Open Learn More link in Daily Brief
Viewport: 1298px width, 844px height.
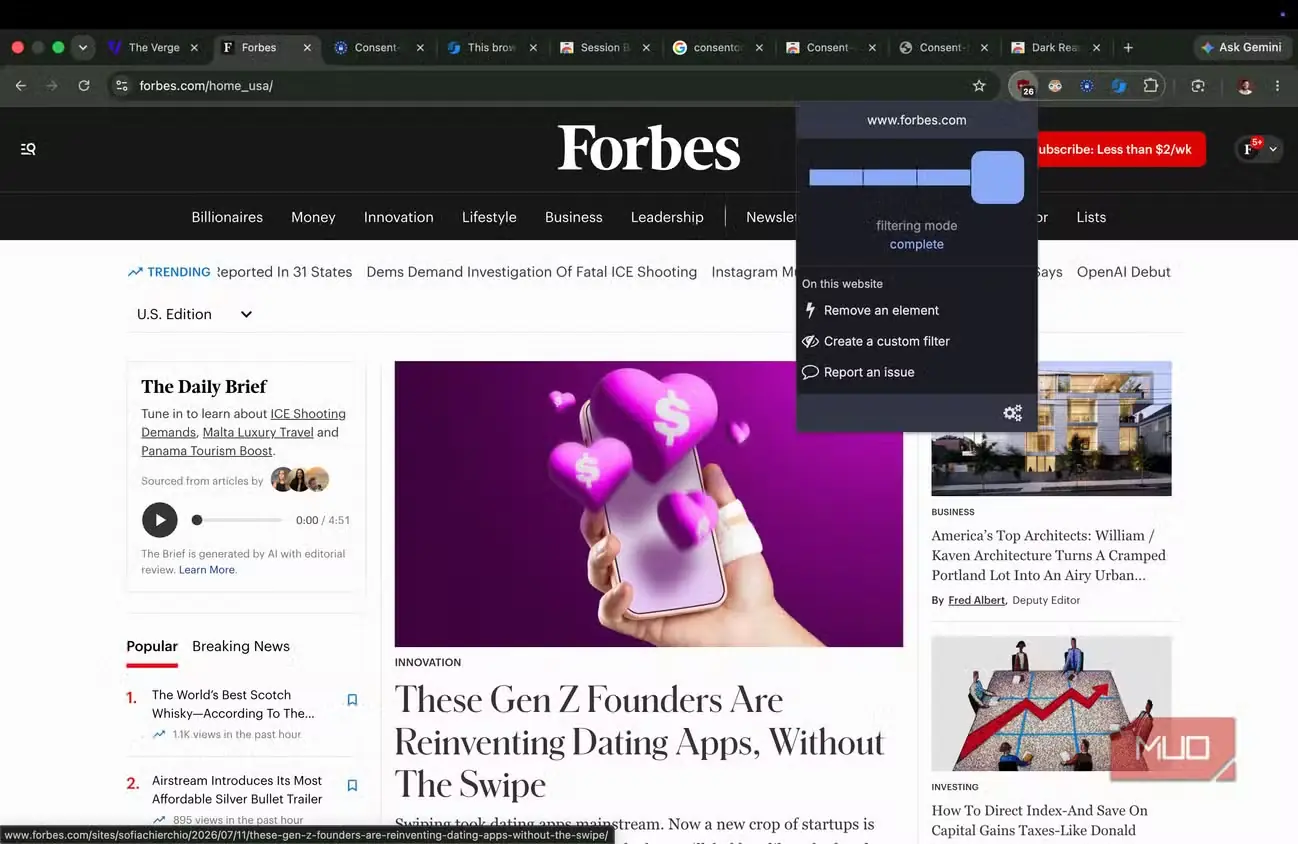[207, 570]
